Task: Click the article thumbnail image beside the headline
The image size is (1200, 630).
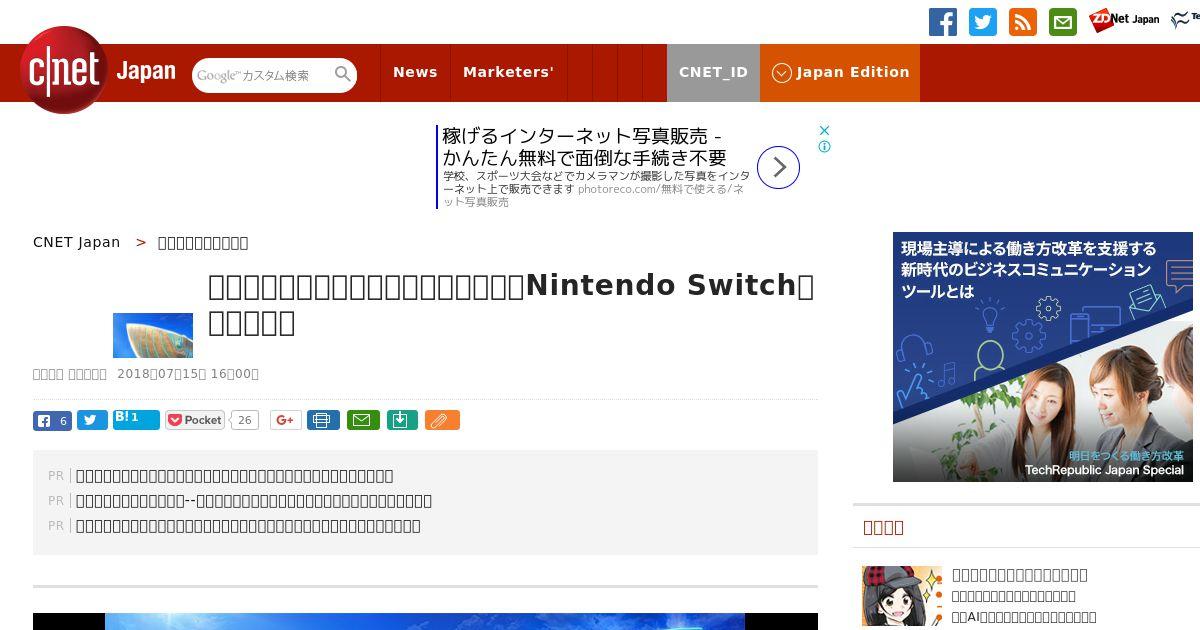Action: coord(153,335)
